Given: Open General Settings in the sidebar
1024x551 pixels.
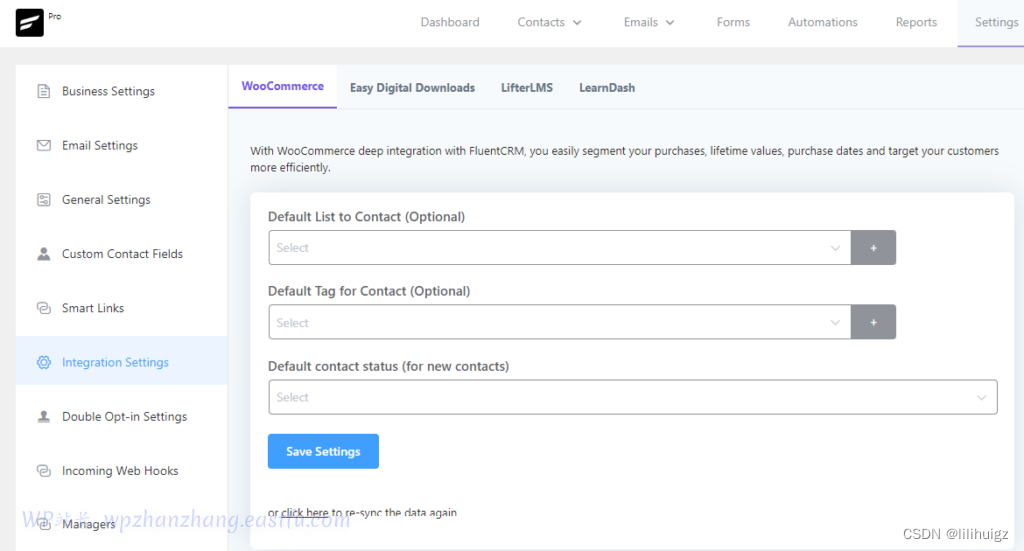Looking at the screenshot, I should click(121, 200).
